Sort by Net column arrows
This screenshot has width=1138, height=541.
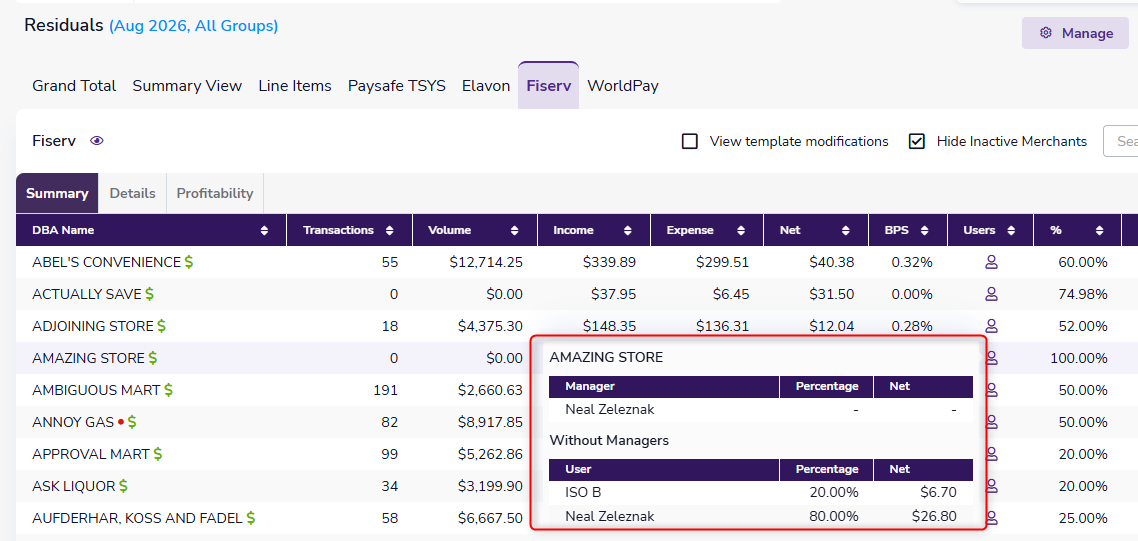(846, 230)
